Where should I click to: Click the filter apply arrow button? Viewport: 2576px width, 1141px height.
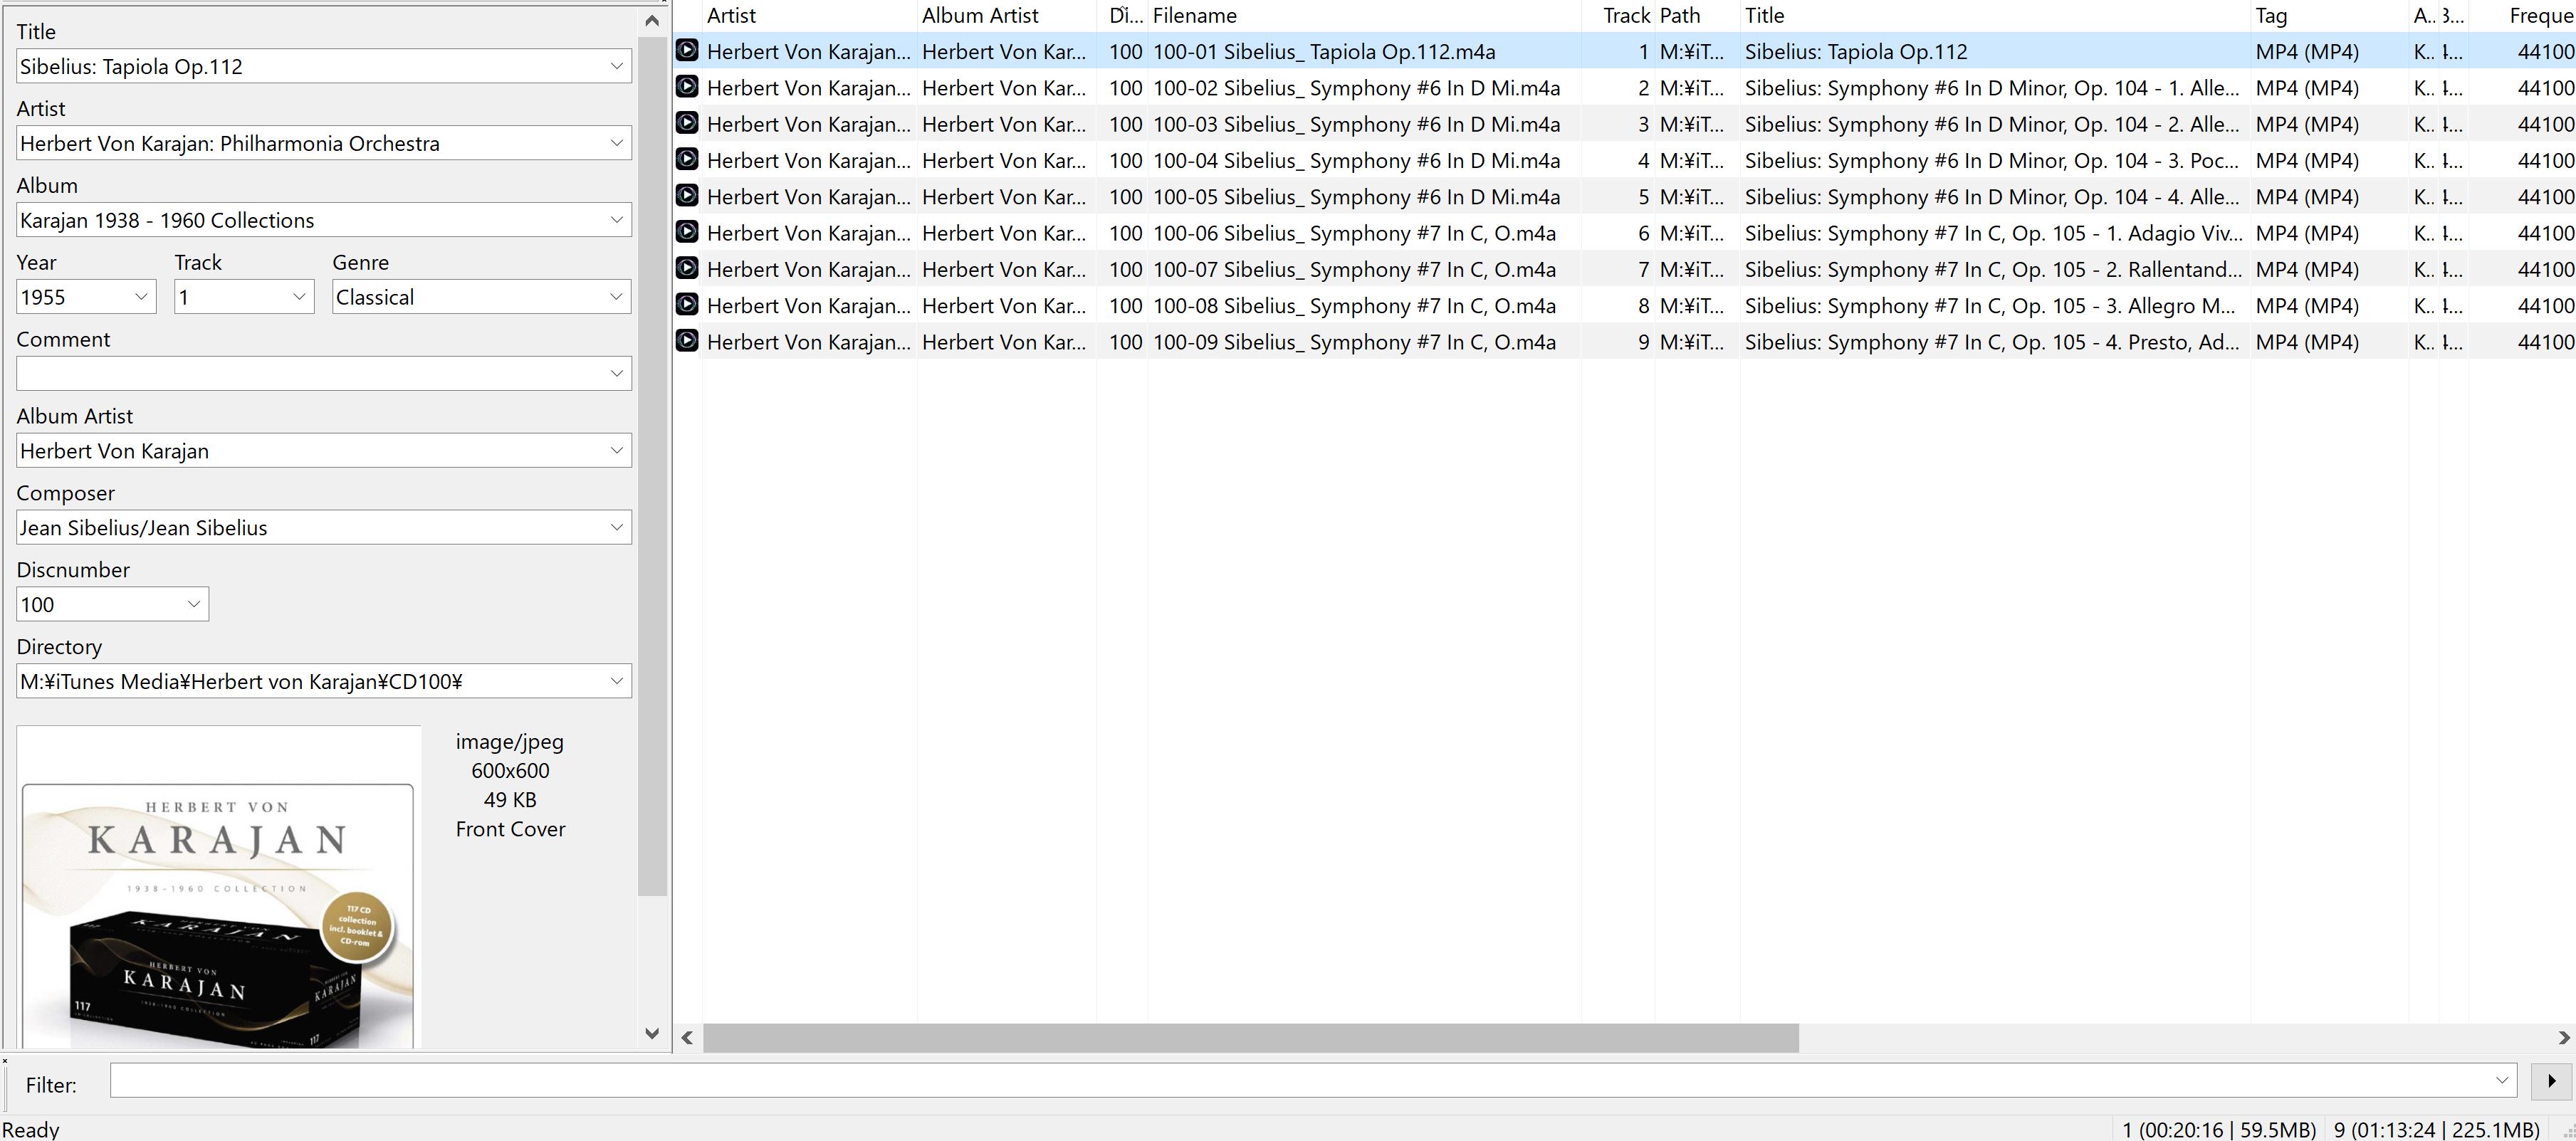tap(2551, 1081)
